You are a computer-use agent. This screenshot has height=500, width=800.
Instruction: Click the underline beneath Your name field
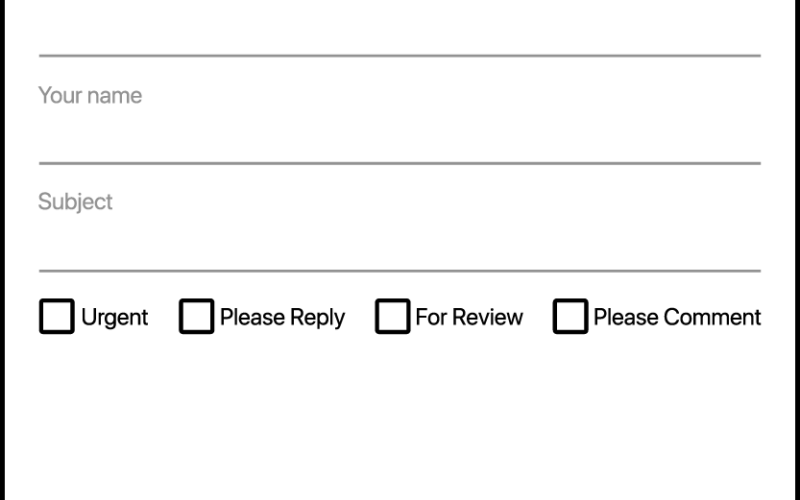[x=400, y=163]
